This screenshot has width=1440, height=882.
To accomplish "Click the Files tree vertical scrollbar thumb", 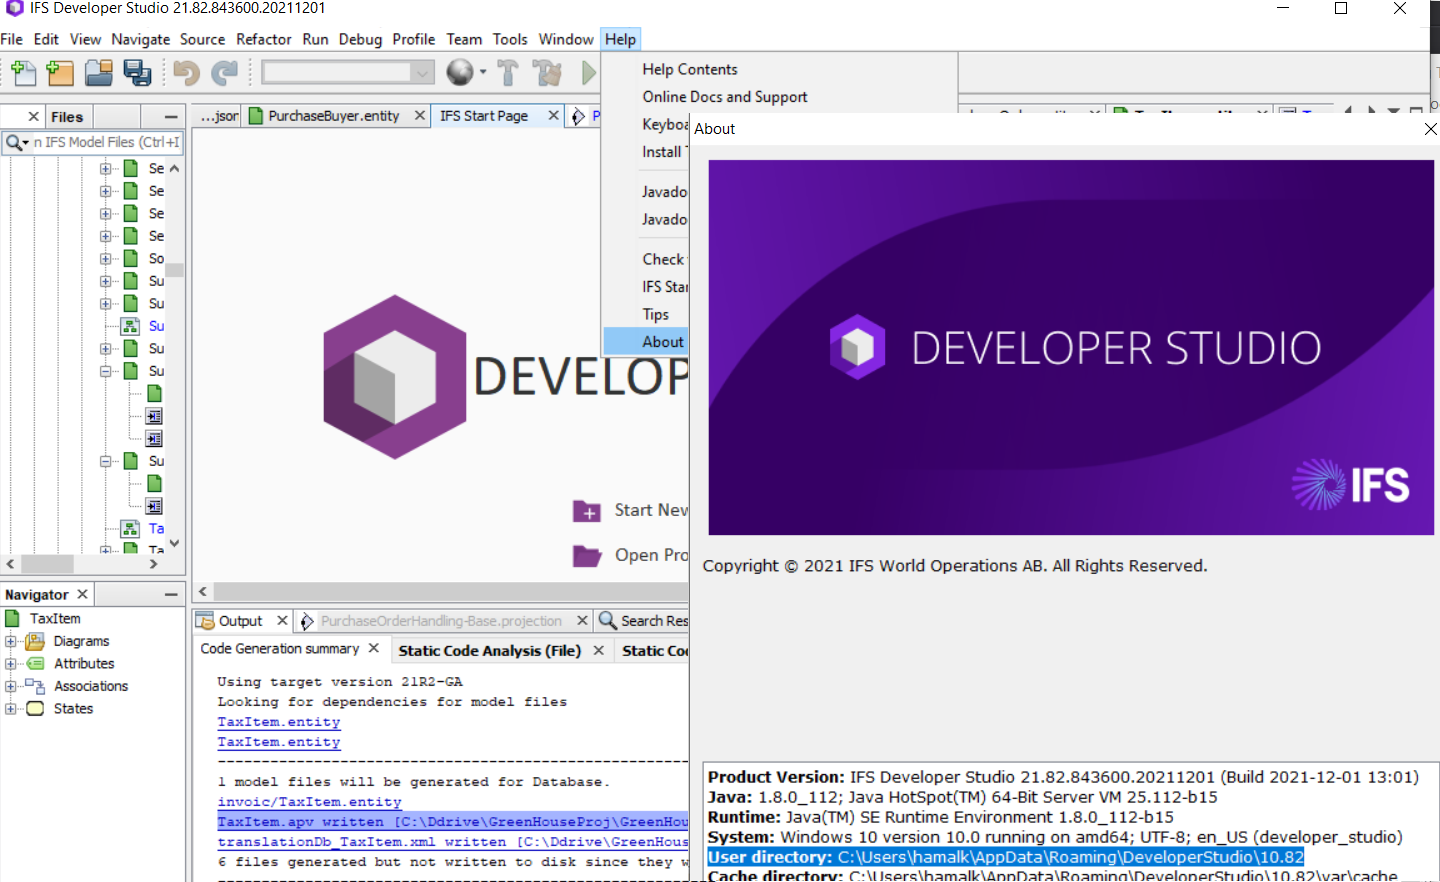I will (175, 270).
